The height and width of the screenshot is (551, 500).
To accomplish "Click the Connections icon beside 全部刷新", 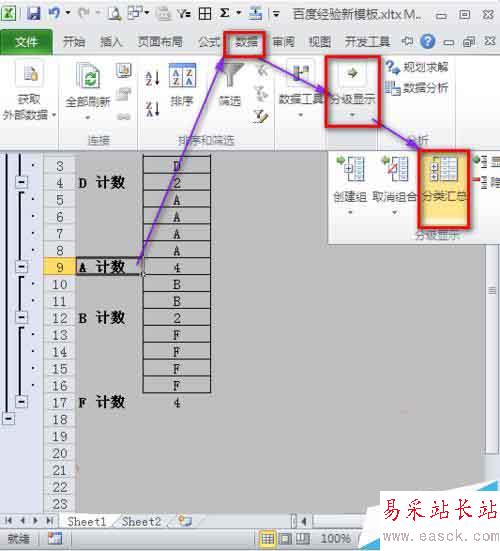I will pos(124,71).
